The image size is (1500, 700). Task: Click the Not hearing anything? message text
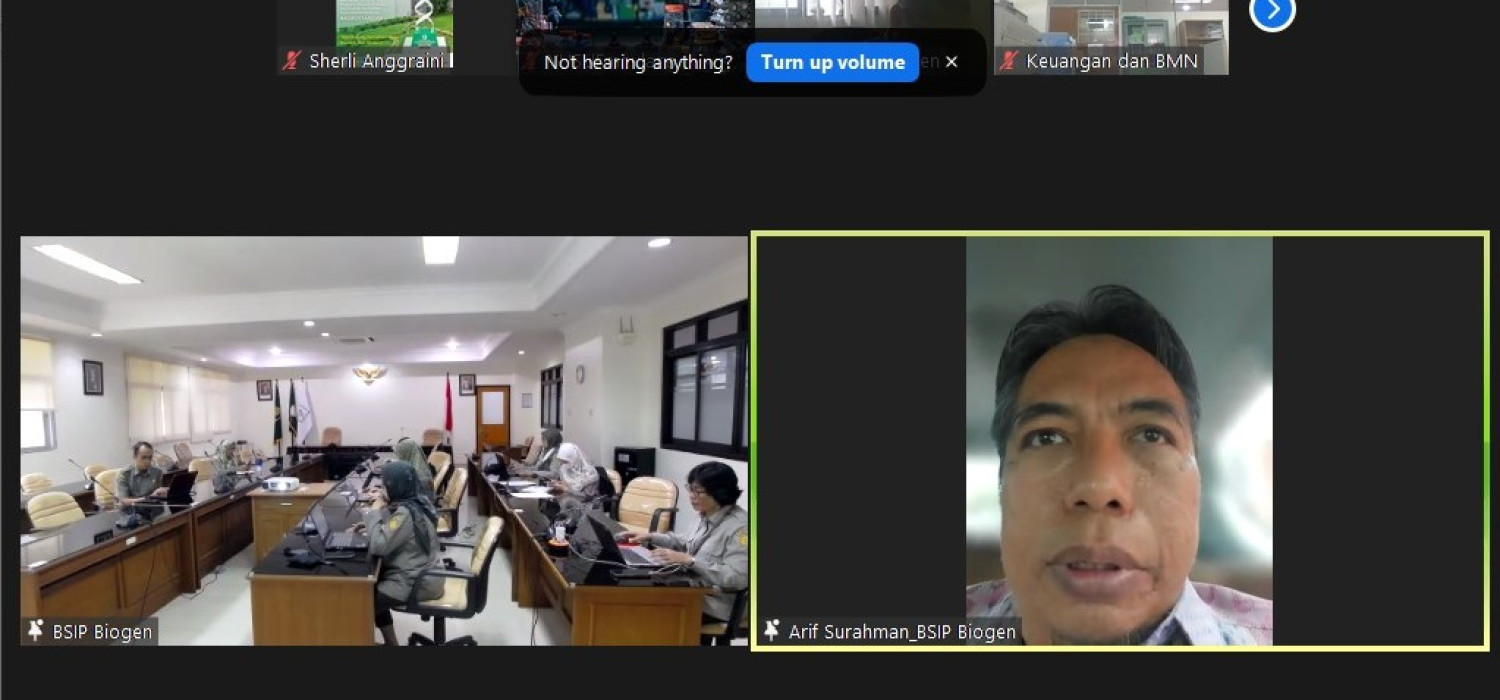point(638,62)
